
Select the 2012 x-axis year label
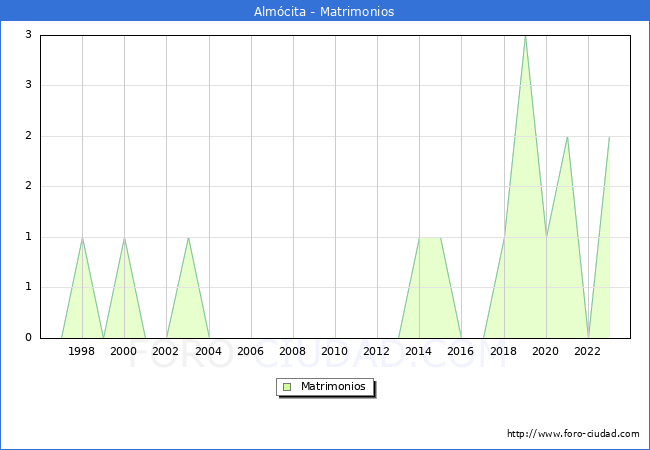377,352
